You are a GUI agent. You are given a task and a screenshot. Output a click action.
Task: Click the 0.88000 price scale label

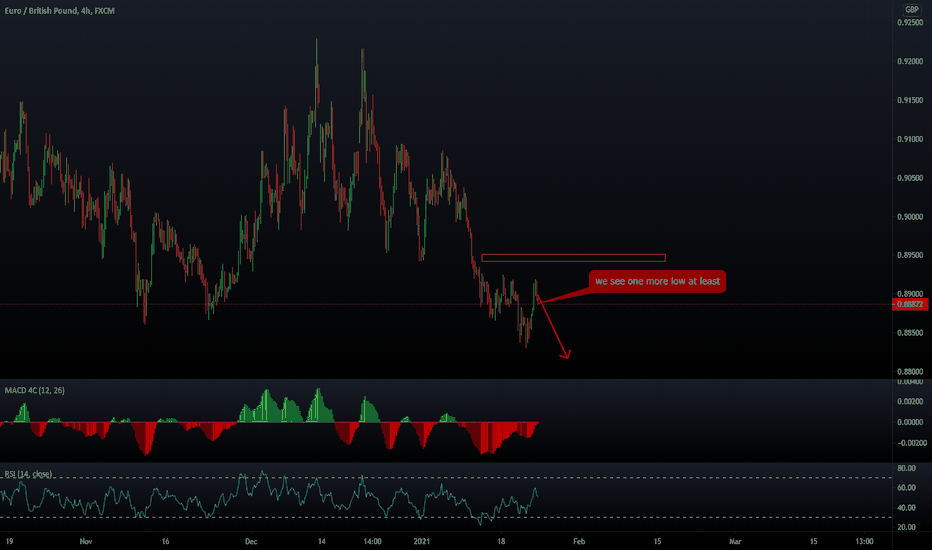(x=910, y=372)
